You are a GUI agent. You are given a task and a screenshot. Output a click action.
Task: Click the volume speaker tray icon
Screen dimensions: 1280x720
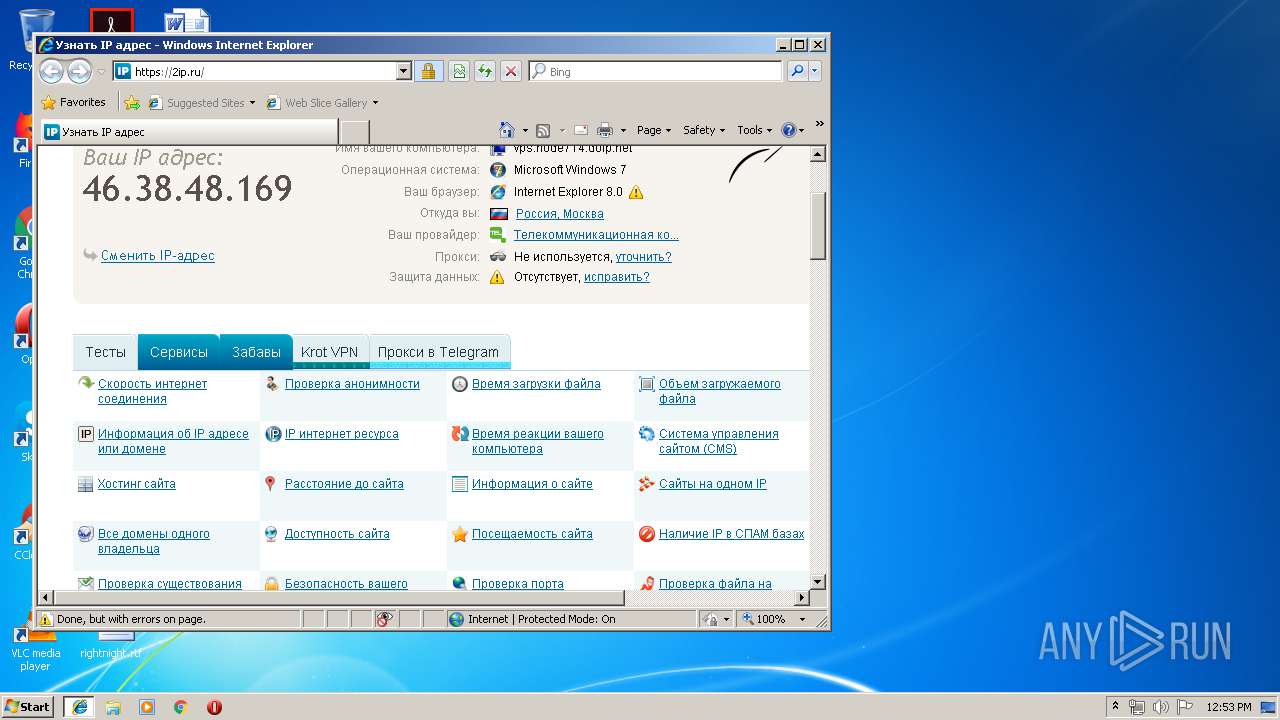(1161, 706)
